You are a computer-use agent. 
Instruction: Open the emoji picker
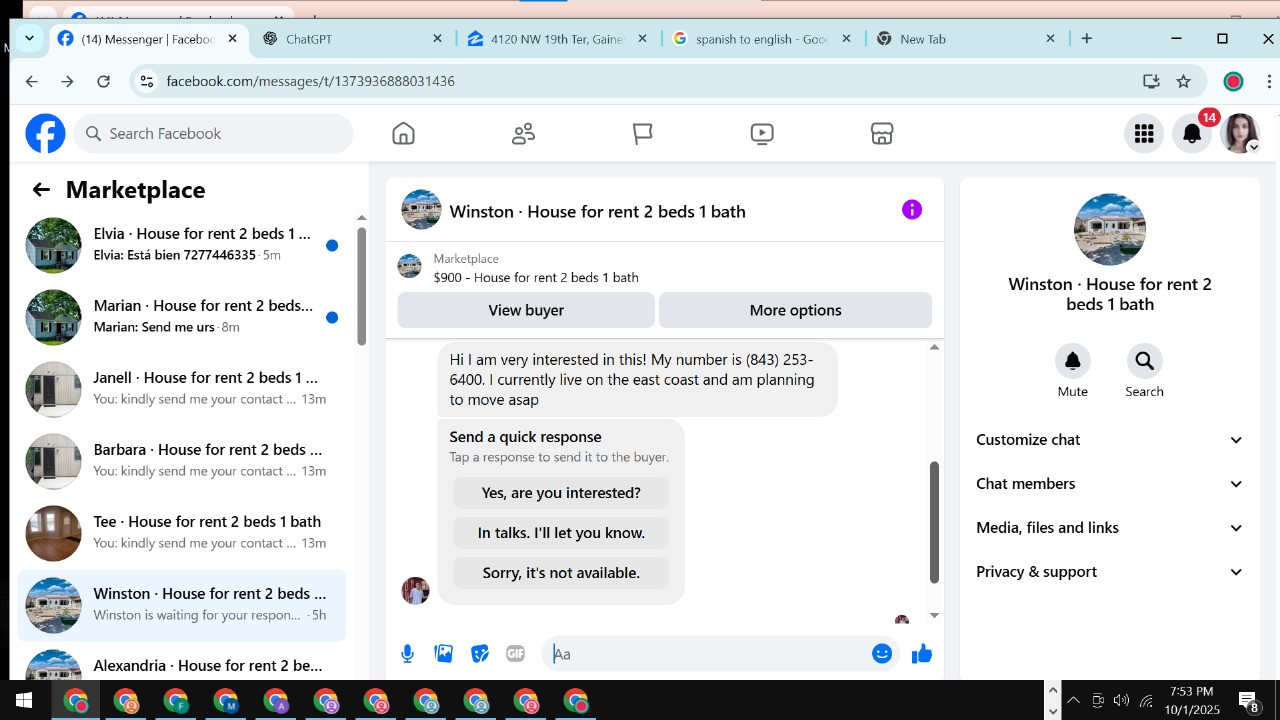[x=882, y=654]
